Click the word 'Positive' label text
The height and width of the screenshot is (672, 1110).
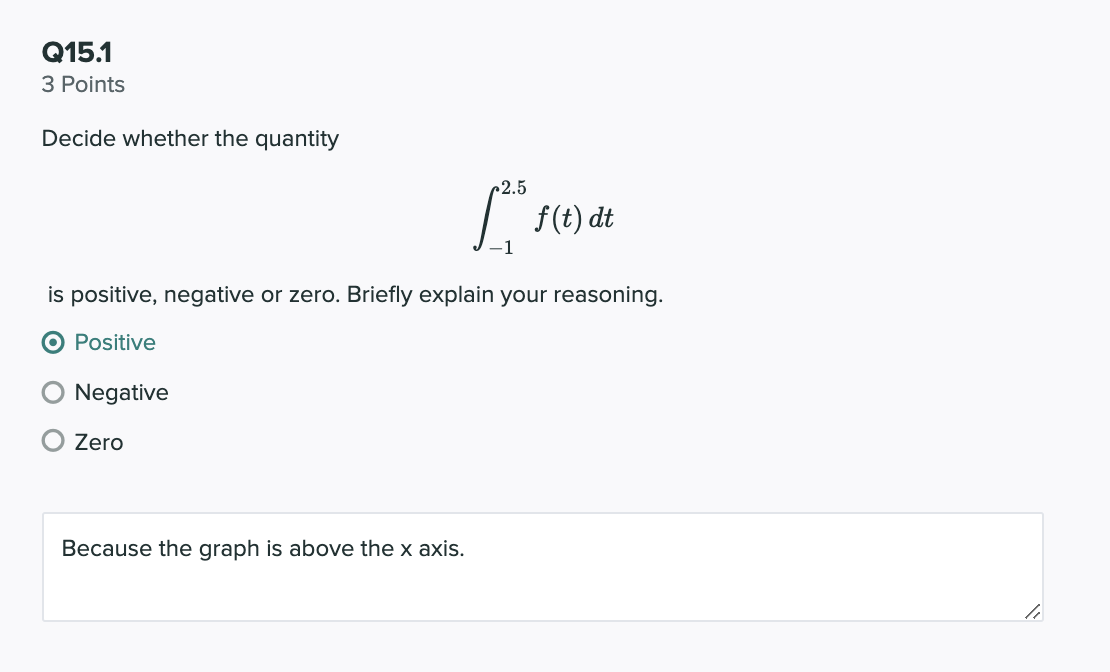tap(115, 342)
